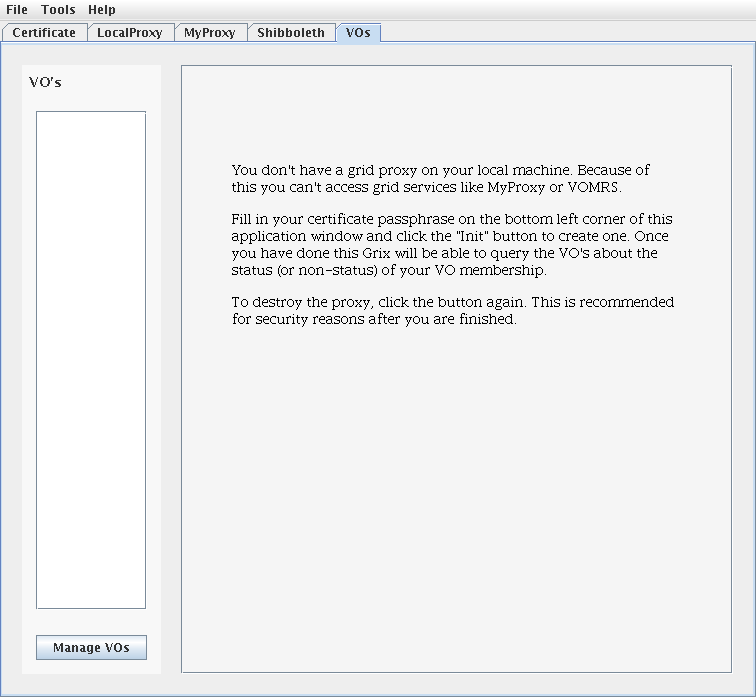Click empty panel area below the instructions
The width and height of the screenshot is (756, 697).
pos(455,500)
